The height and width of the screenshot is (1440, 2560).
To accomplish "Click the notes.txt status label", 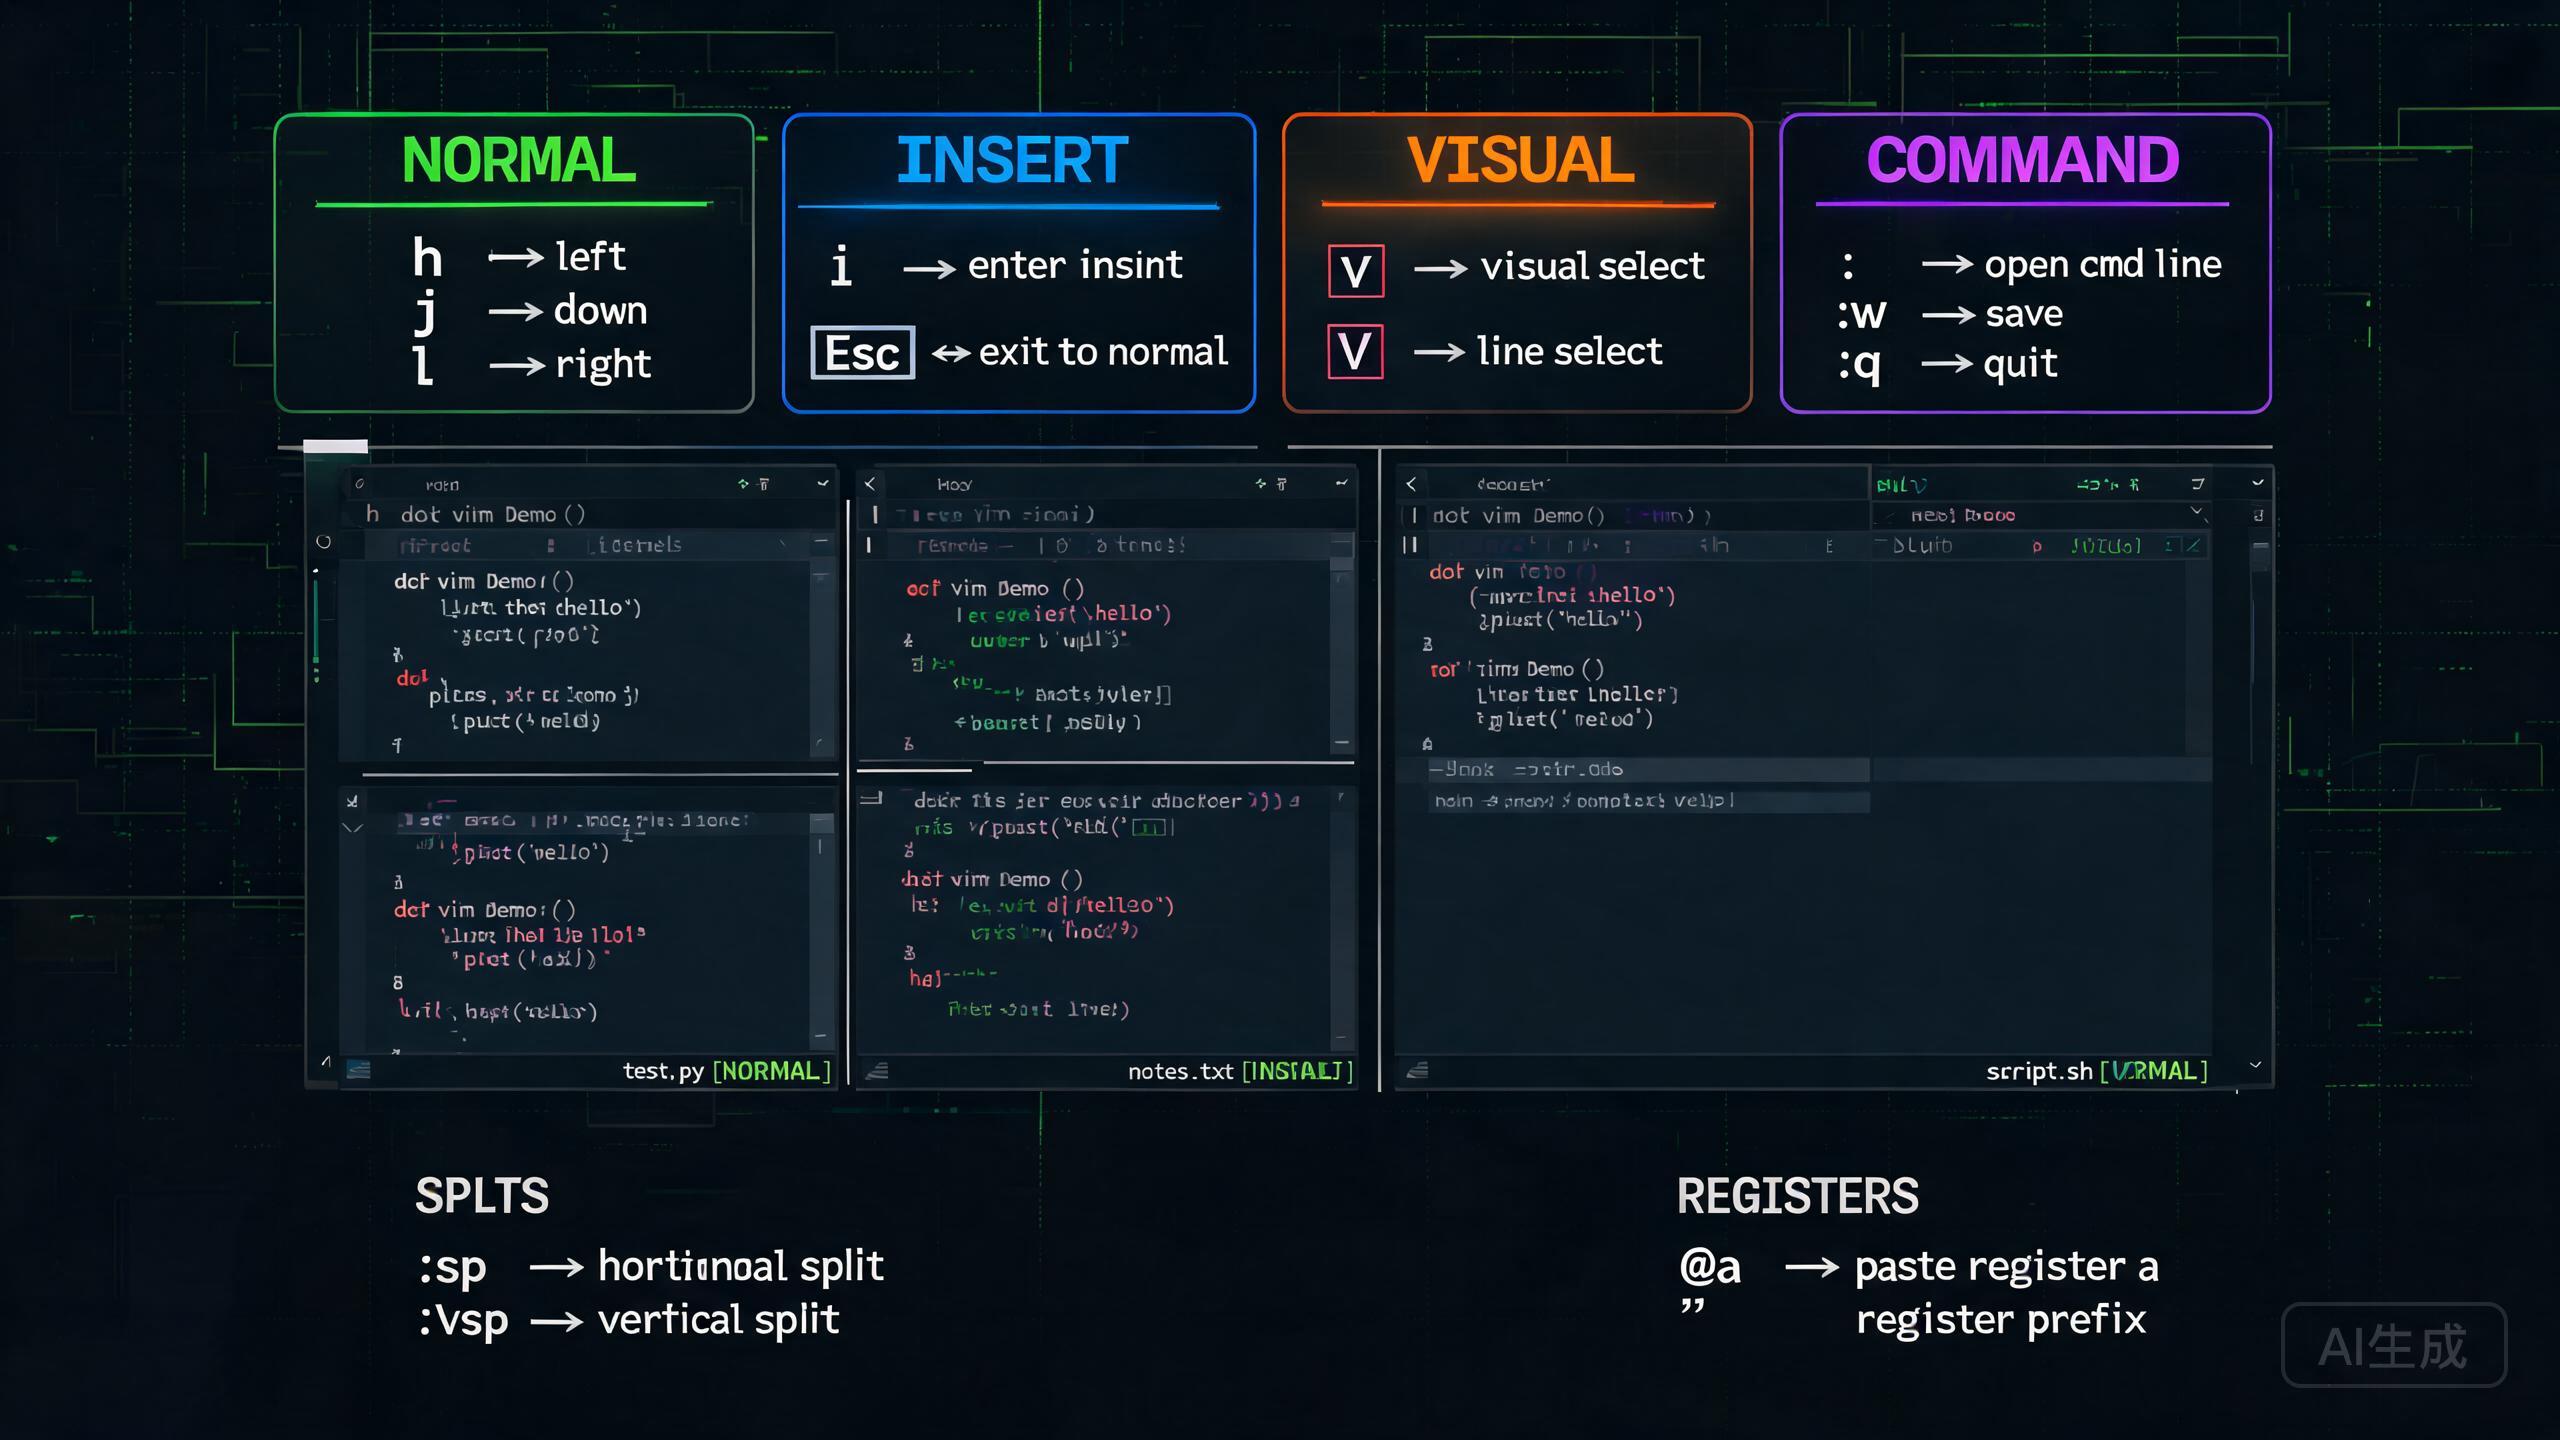I will coord(1240,1071).
